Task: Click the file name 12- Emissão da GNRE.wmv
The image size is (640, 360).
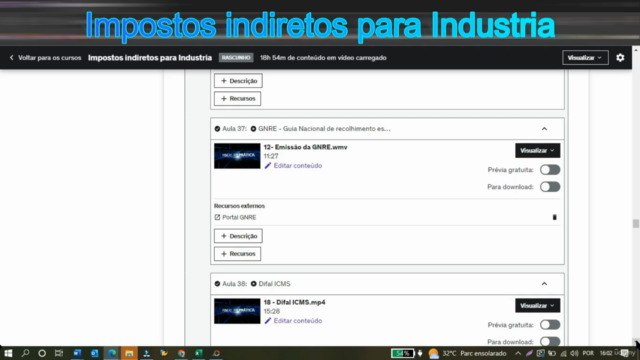Action: (x=305, y=147)
